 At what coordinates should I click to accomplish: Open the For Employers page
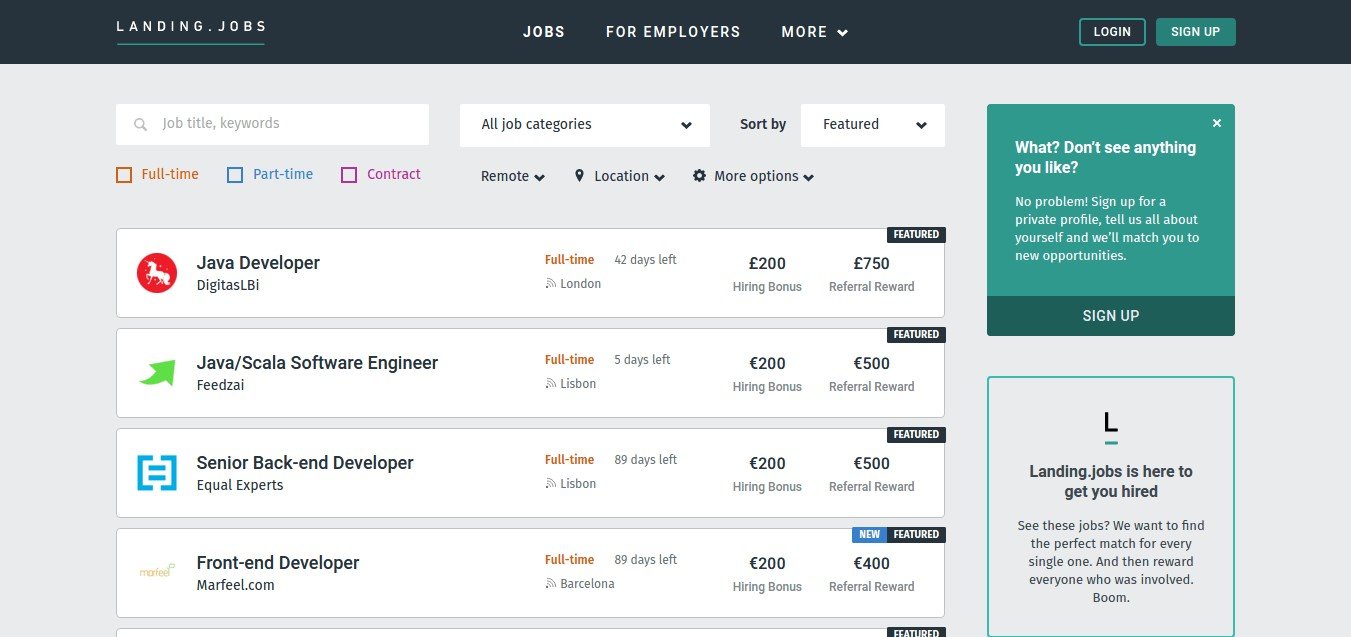(673, 32)
